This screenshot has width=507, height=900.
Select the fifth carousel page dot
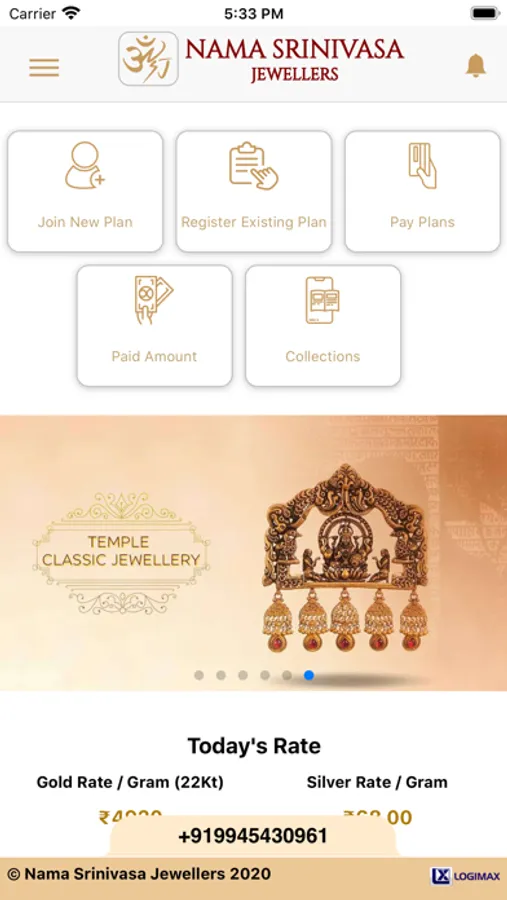click(x=287, y=676)
